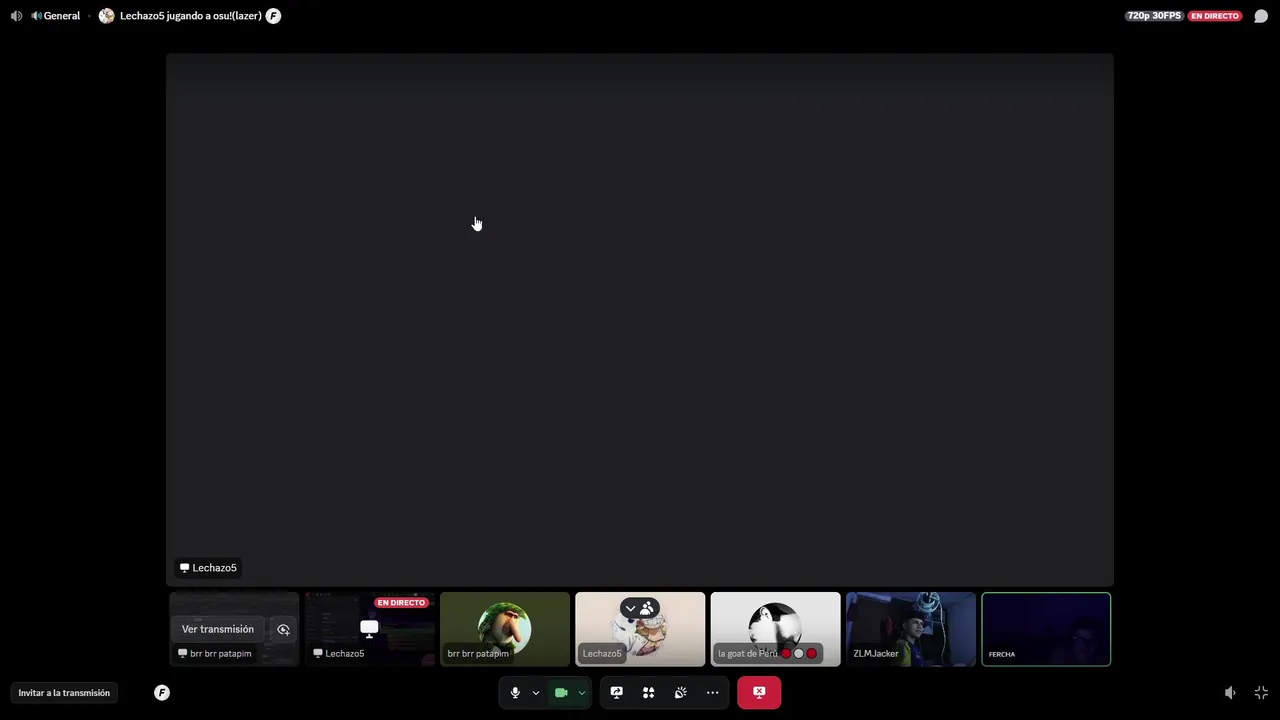This screenshot has height=720, width=1280.
Task: Click the 720p 30FPS quality badge
Action: click(1154, 16)
